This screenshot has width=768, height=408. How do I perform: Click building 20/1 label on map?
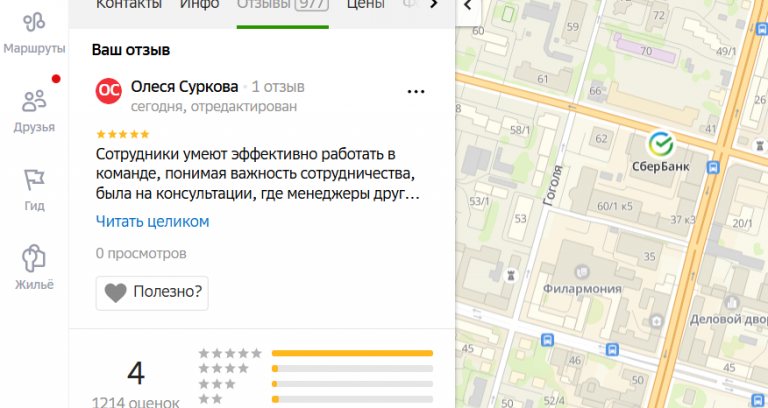coord(743,224)
